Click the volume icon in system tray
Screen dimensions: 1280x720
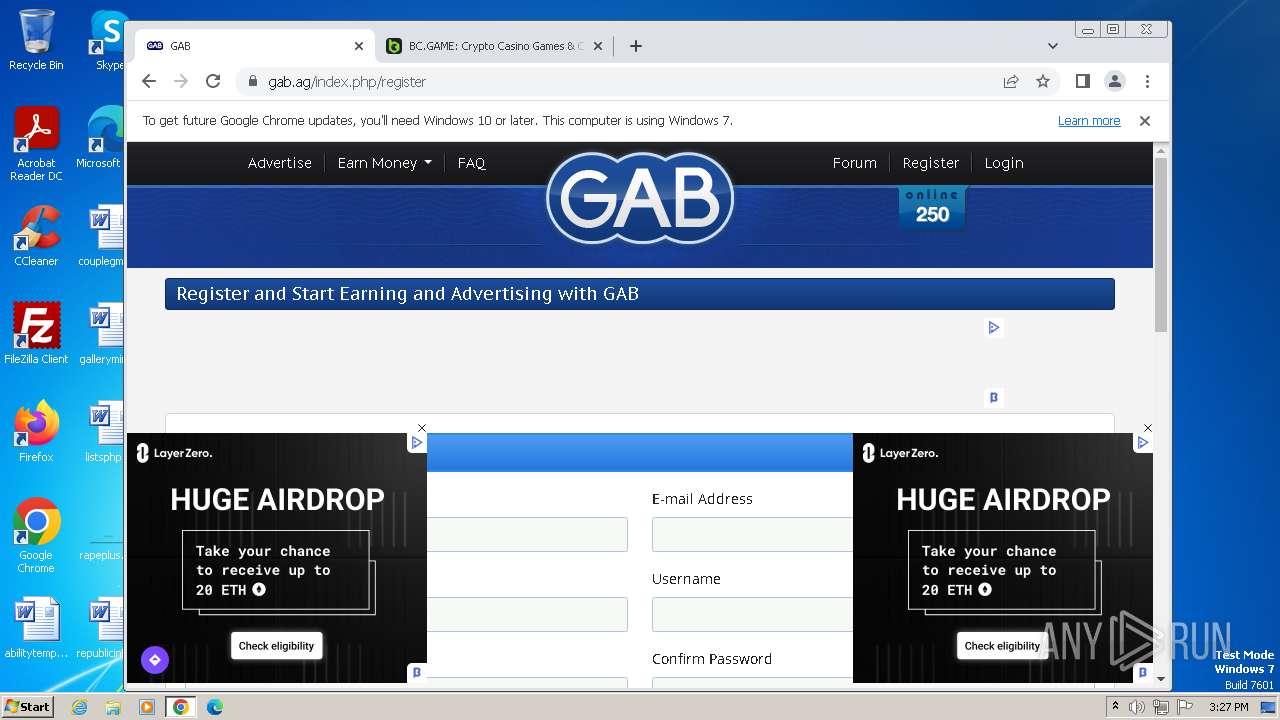click(x=1137, y=707)
